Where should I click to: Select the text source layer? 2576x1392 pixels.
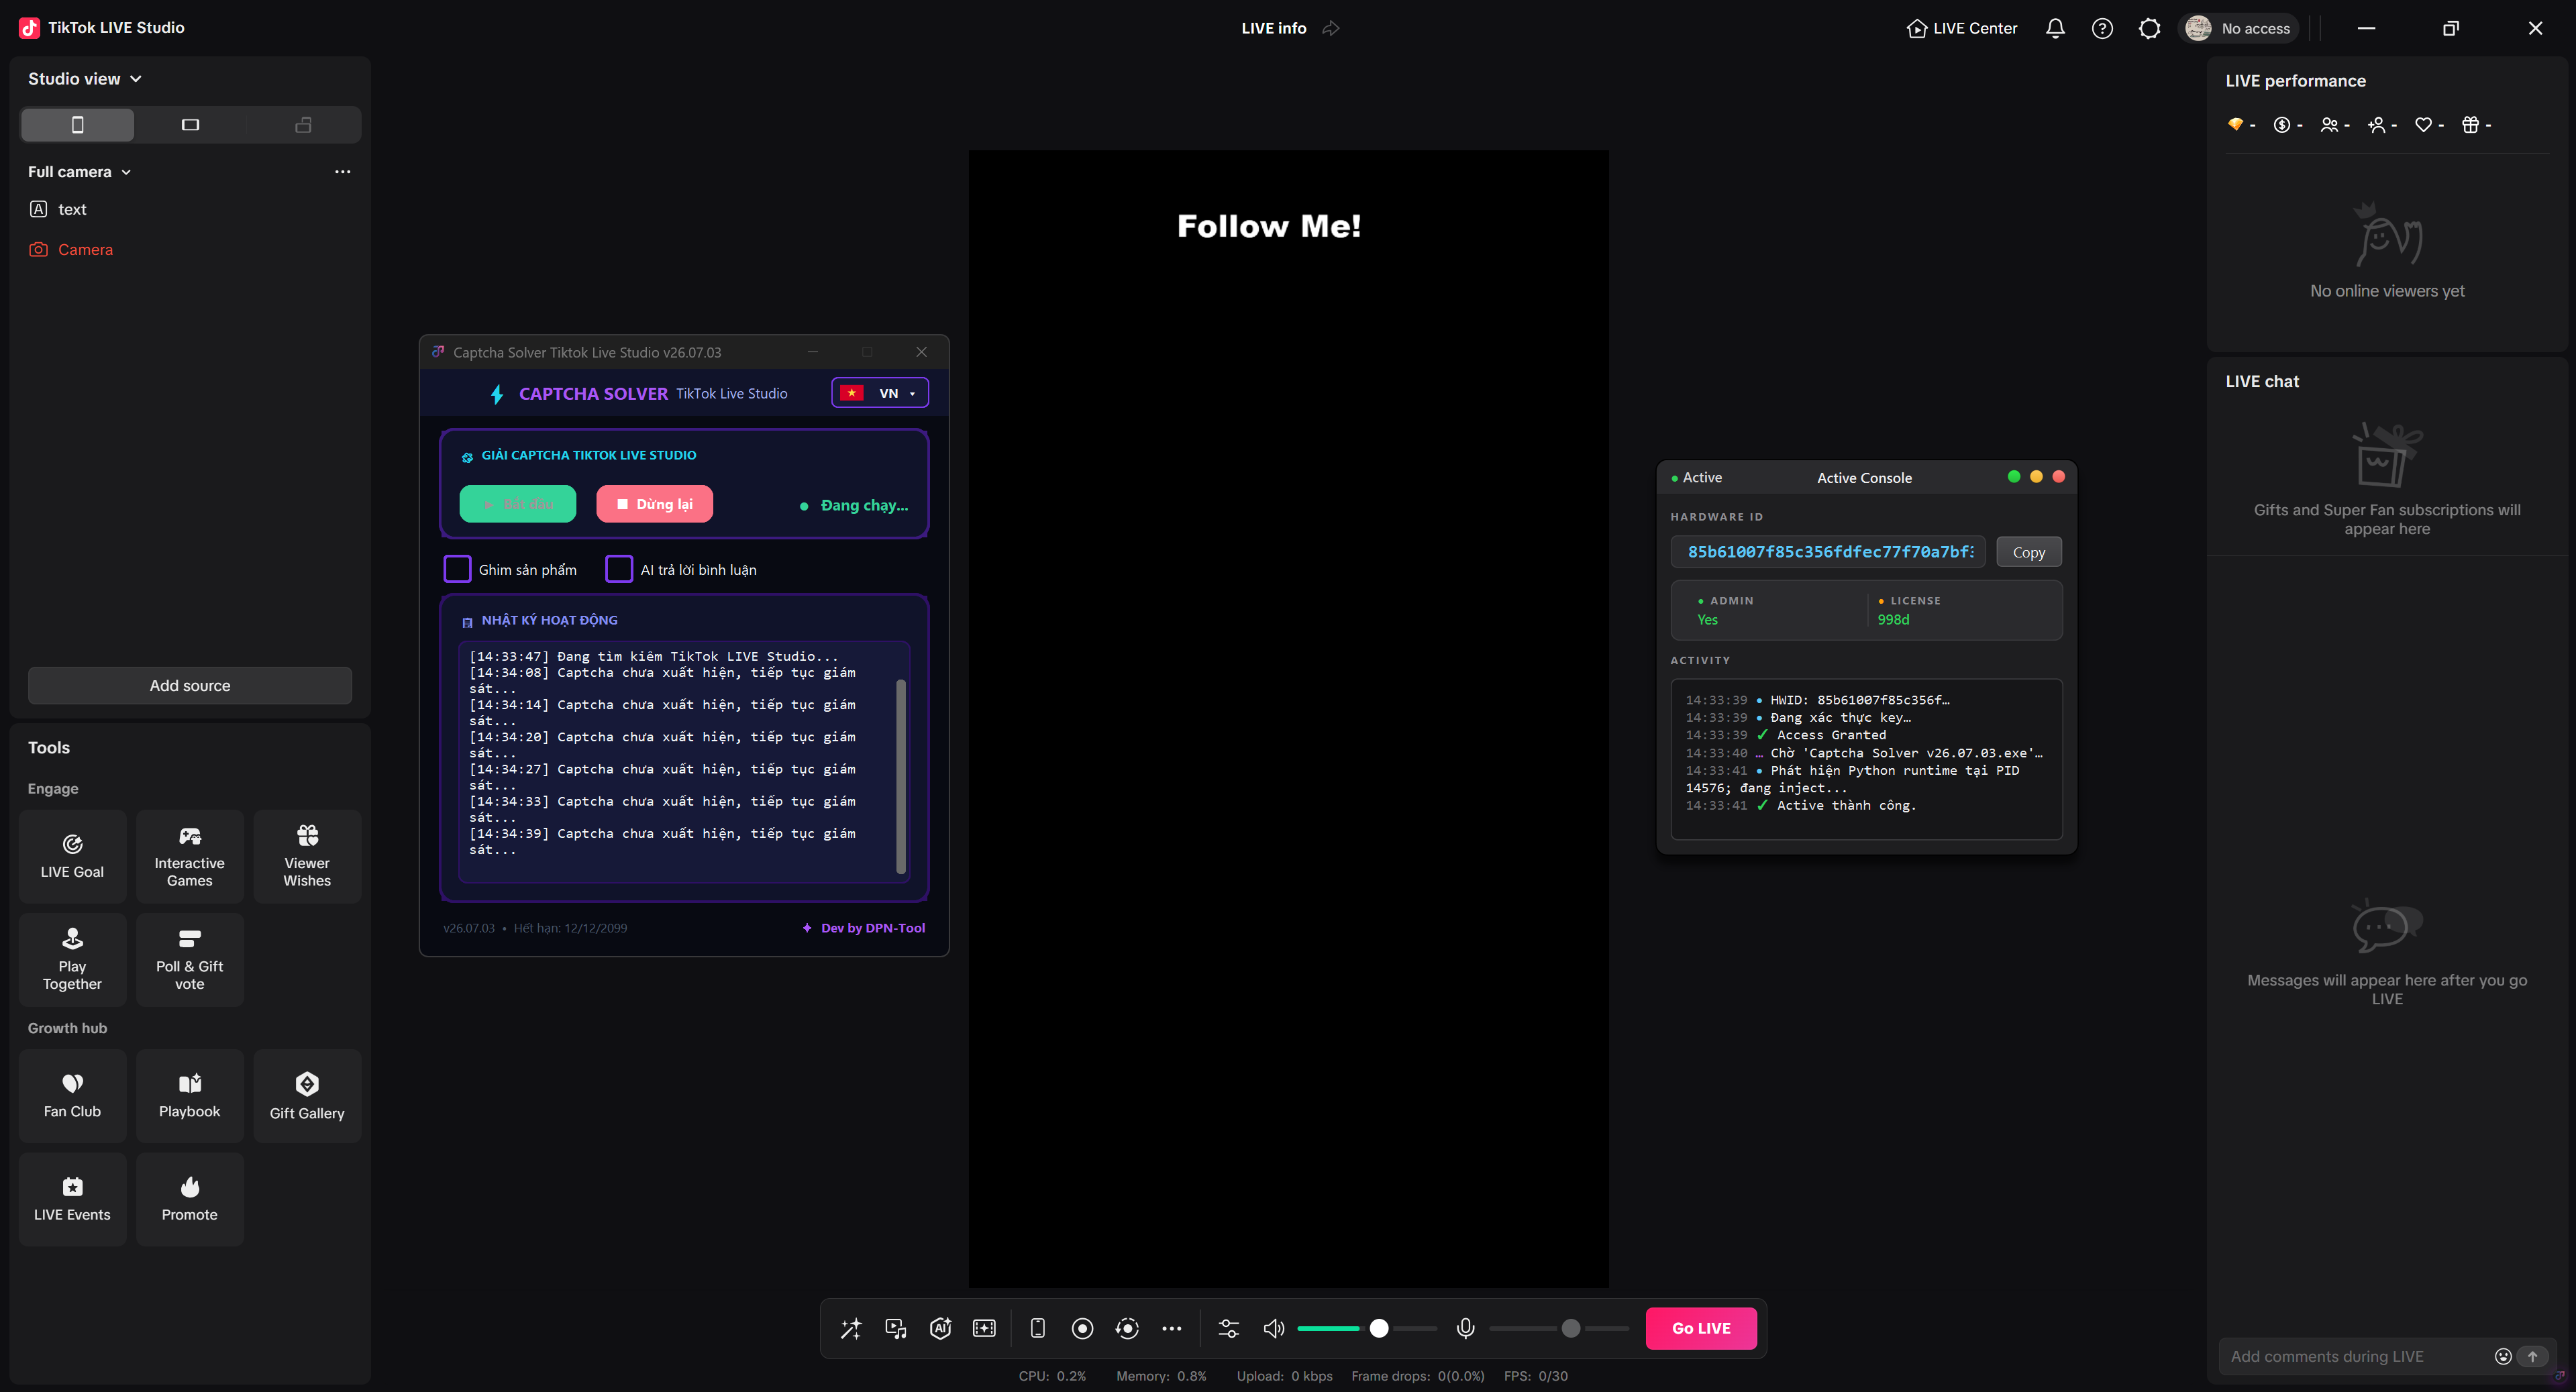[190, 209]
